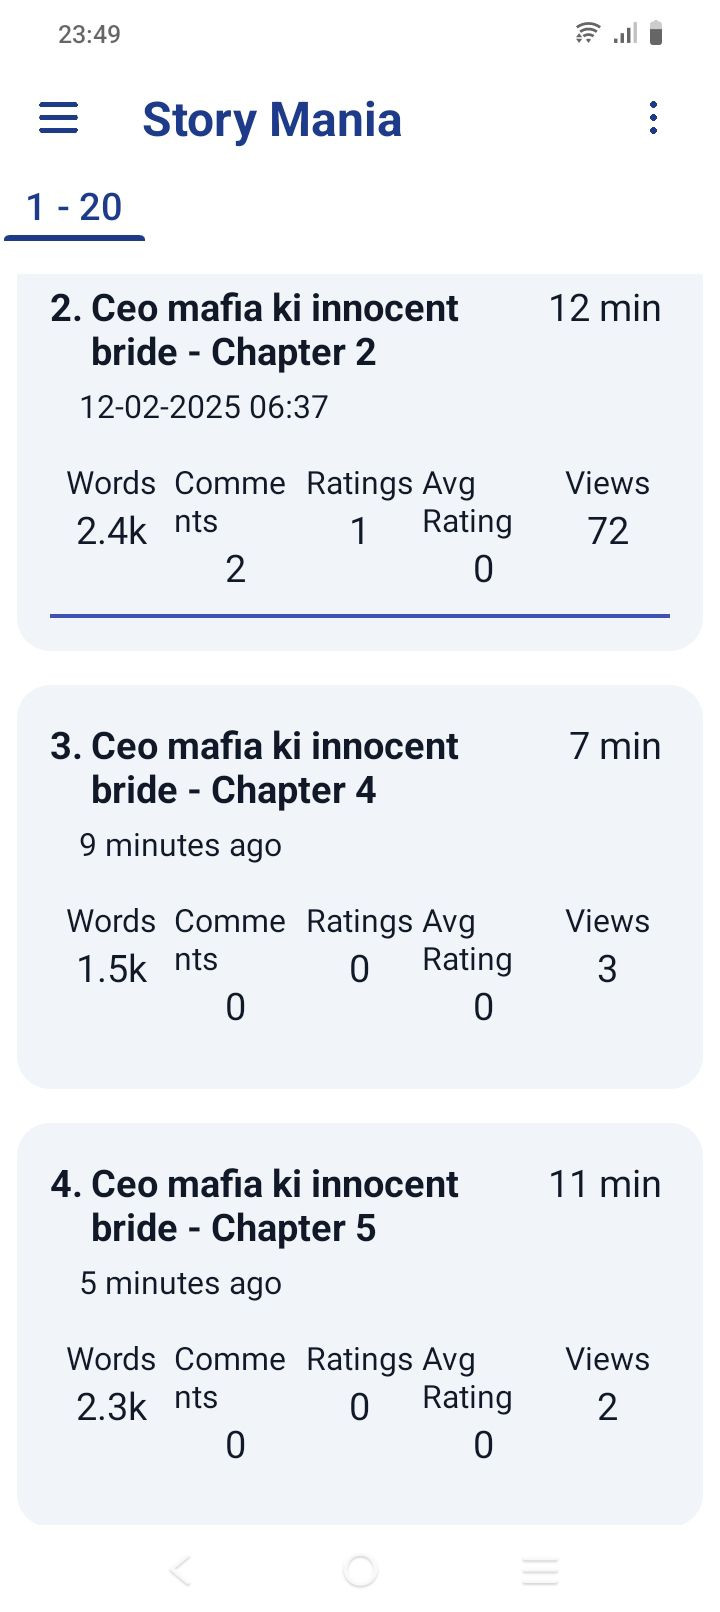
Task: Tap the 12-02-2025 06:37 publish date
Action: tap(204, 407)
